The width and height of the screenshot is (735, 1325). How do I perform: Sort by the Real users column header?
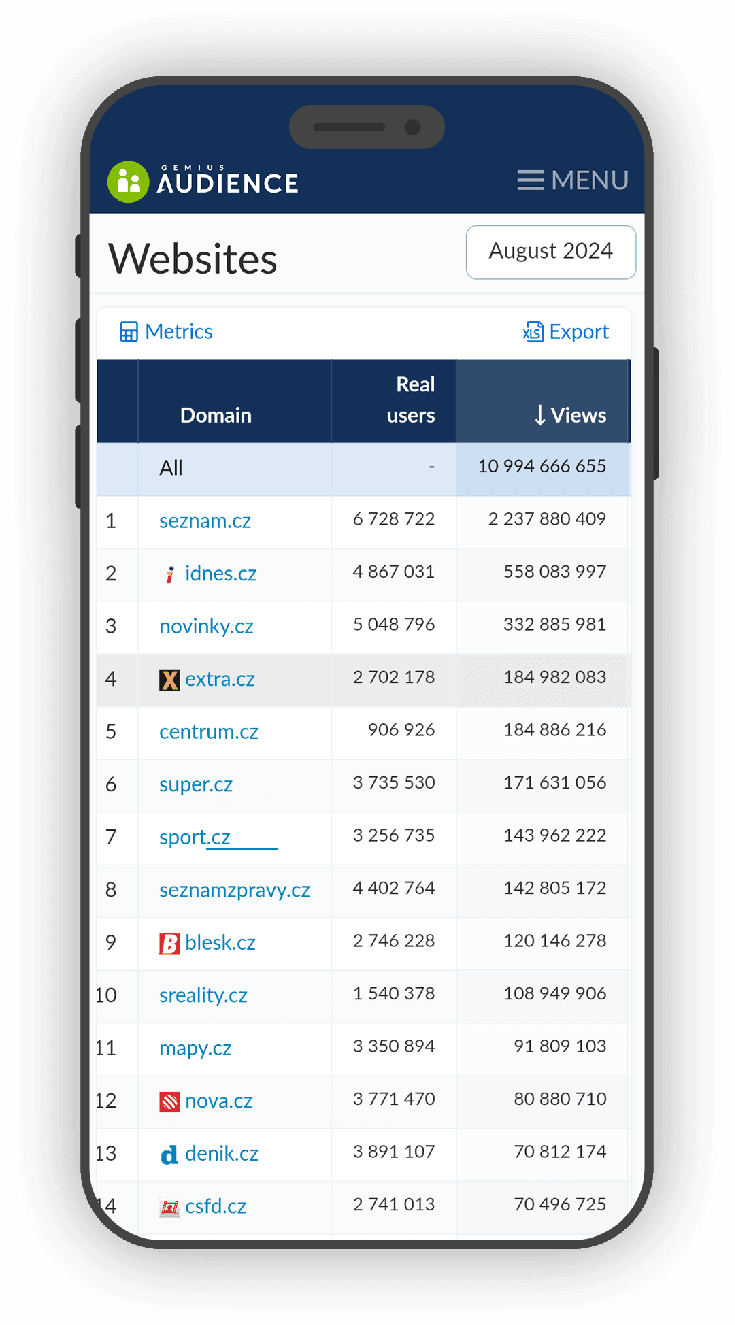pos(414,400)
